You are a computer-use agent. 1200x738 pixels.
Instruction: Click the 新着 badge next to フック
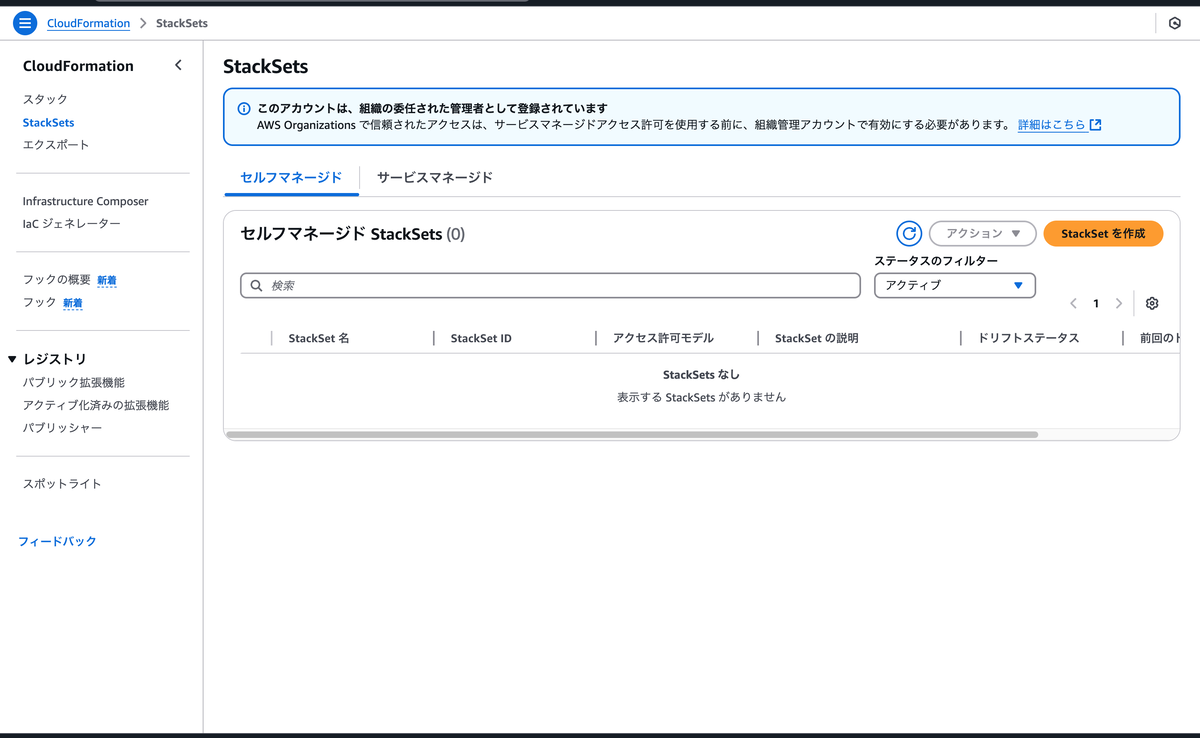(73, 303)
